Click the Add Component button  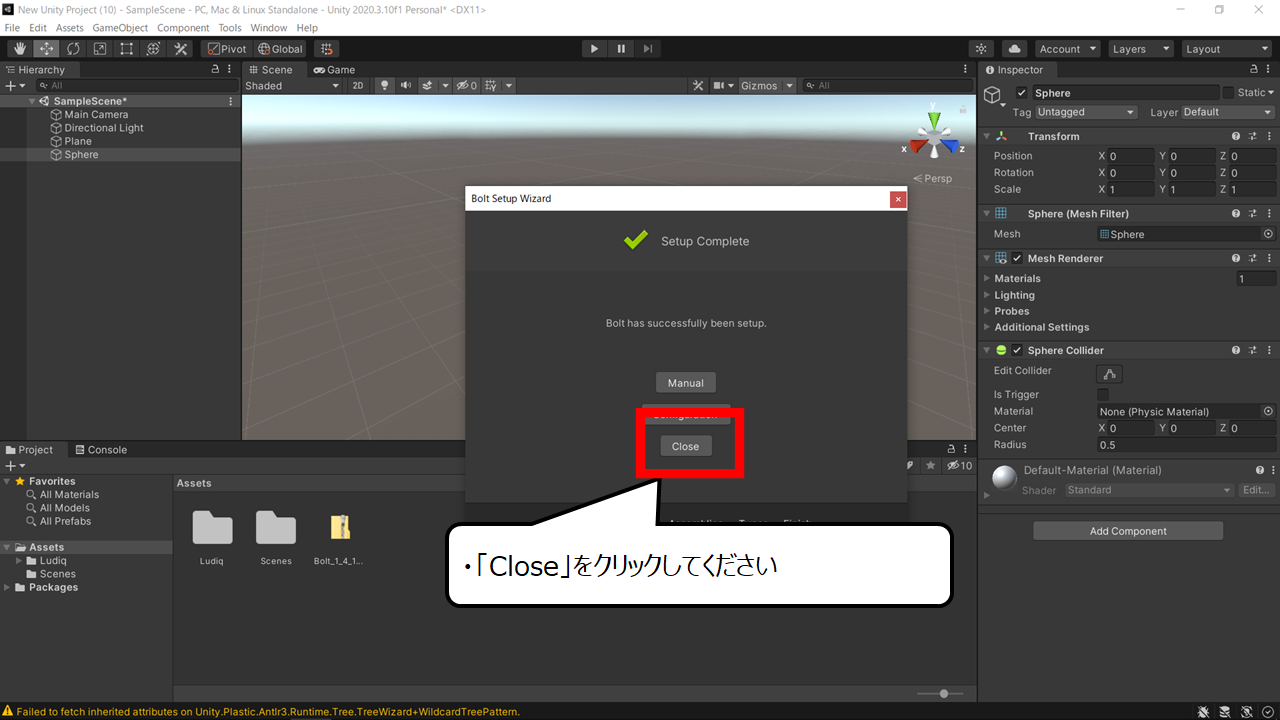(x=1128, y=531)
